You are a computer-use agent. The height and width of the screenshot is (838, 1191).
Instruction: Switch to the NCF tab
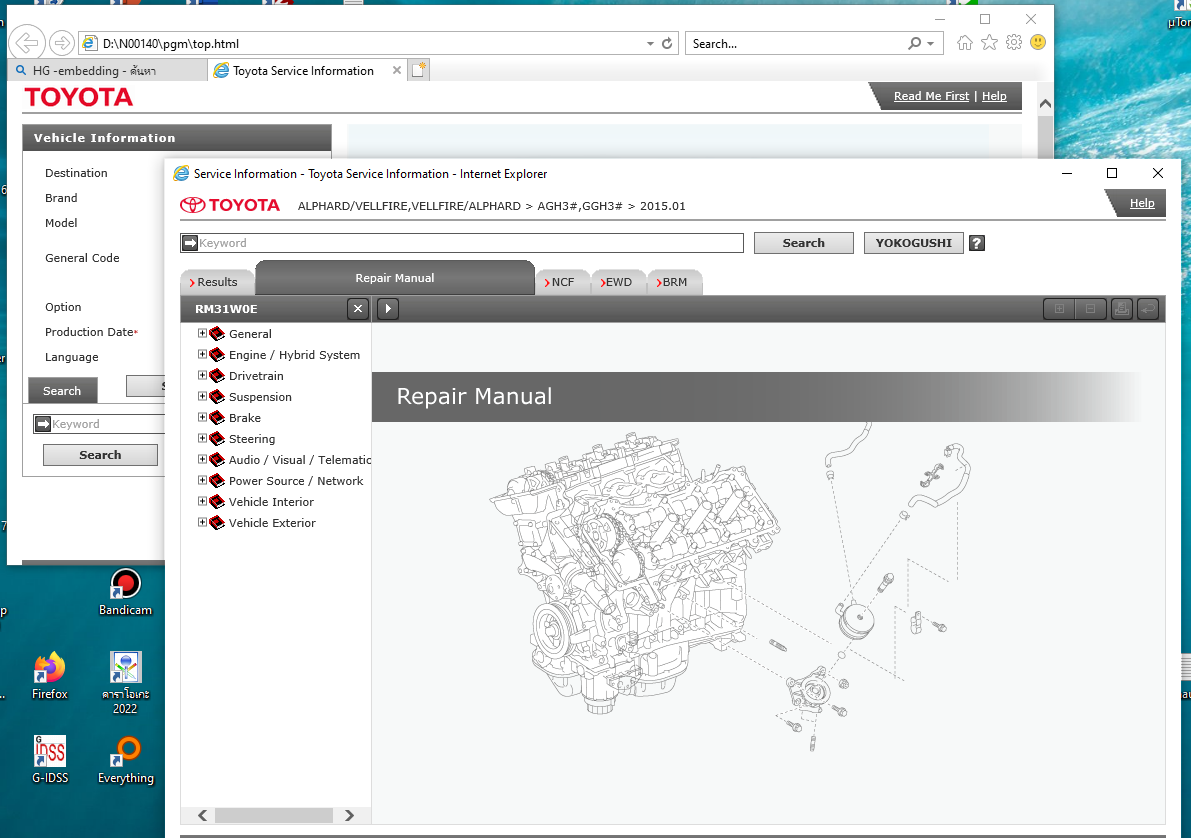[560, 282]
